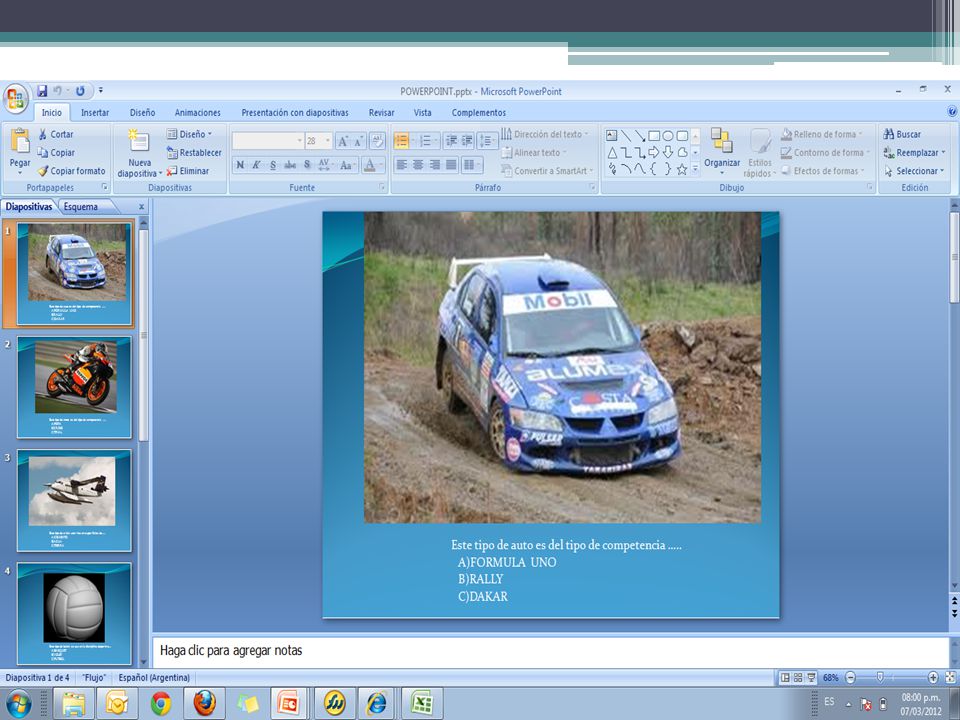Pick the rectangle shape in gallery
Image resolution: width=960 pixels, height=720 pixels.
click(654, 136)
